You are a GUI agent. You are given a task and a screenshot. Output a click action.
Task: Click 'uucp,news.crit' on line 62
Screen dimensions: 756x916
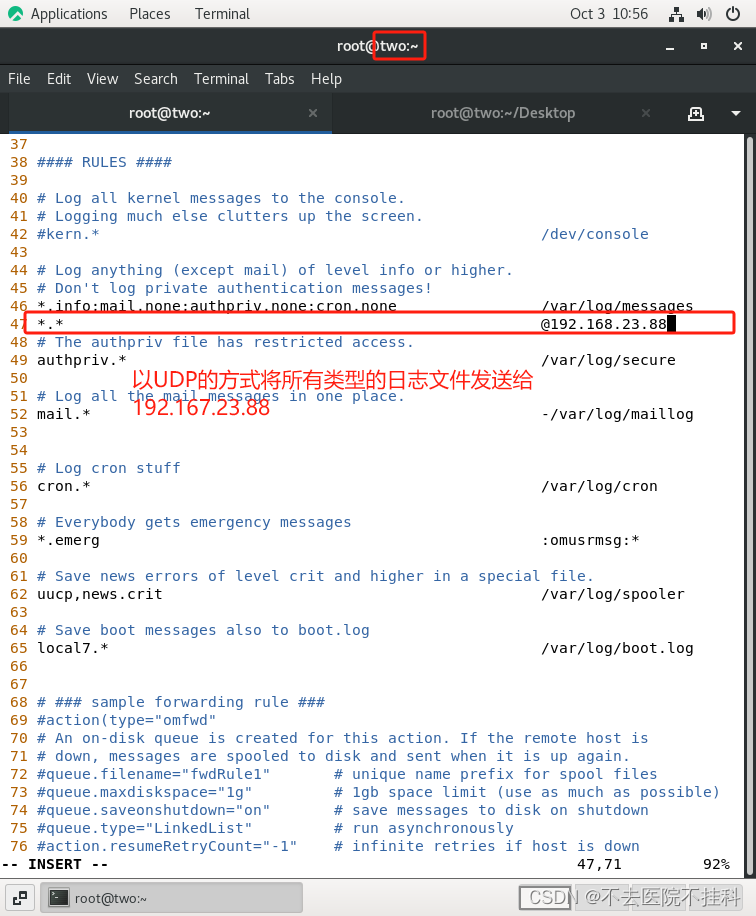coord(99,594)
